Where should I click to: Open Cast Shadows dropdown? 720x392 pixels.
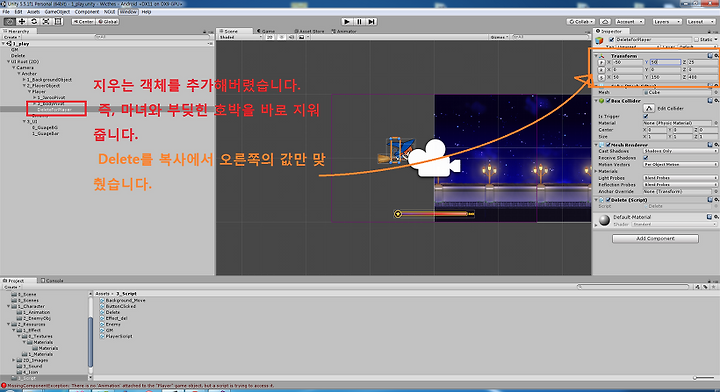point(680,151)
